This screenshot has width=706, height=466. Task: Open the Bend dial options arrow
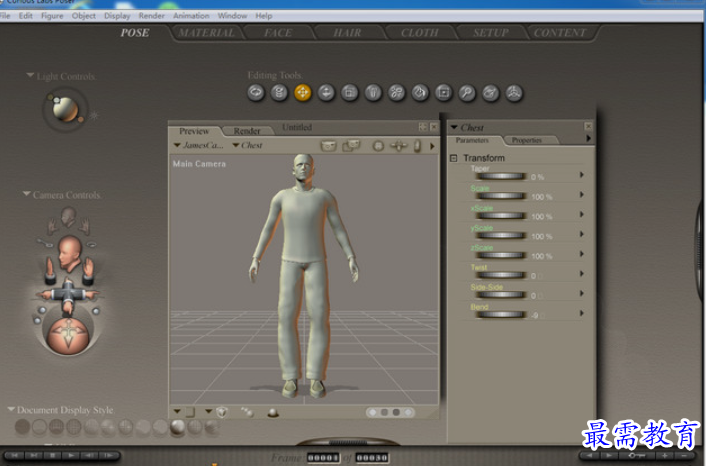[582, 313]
